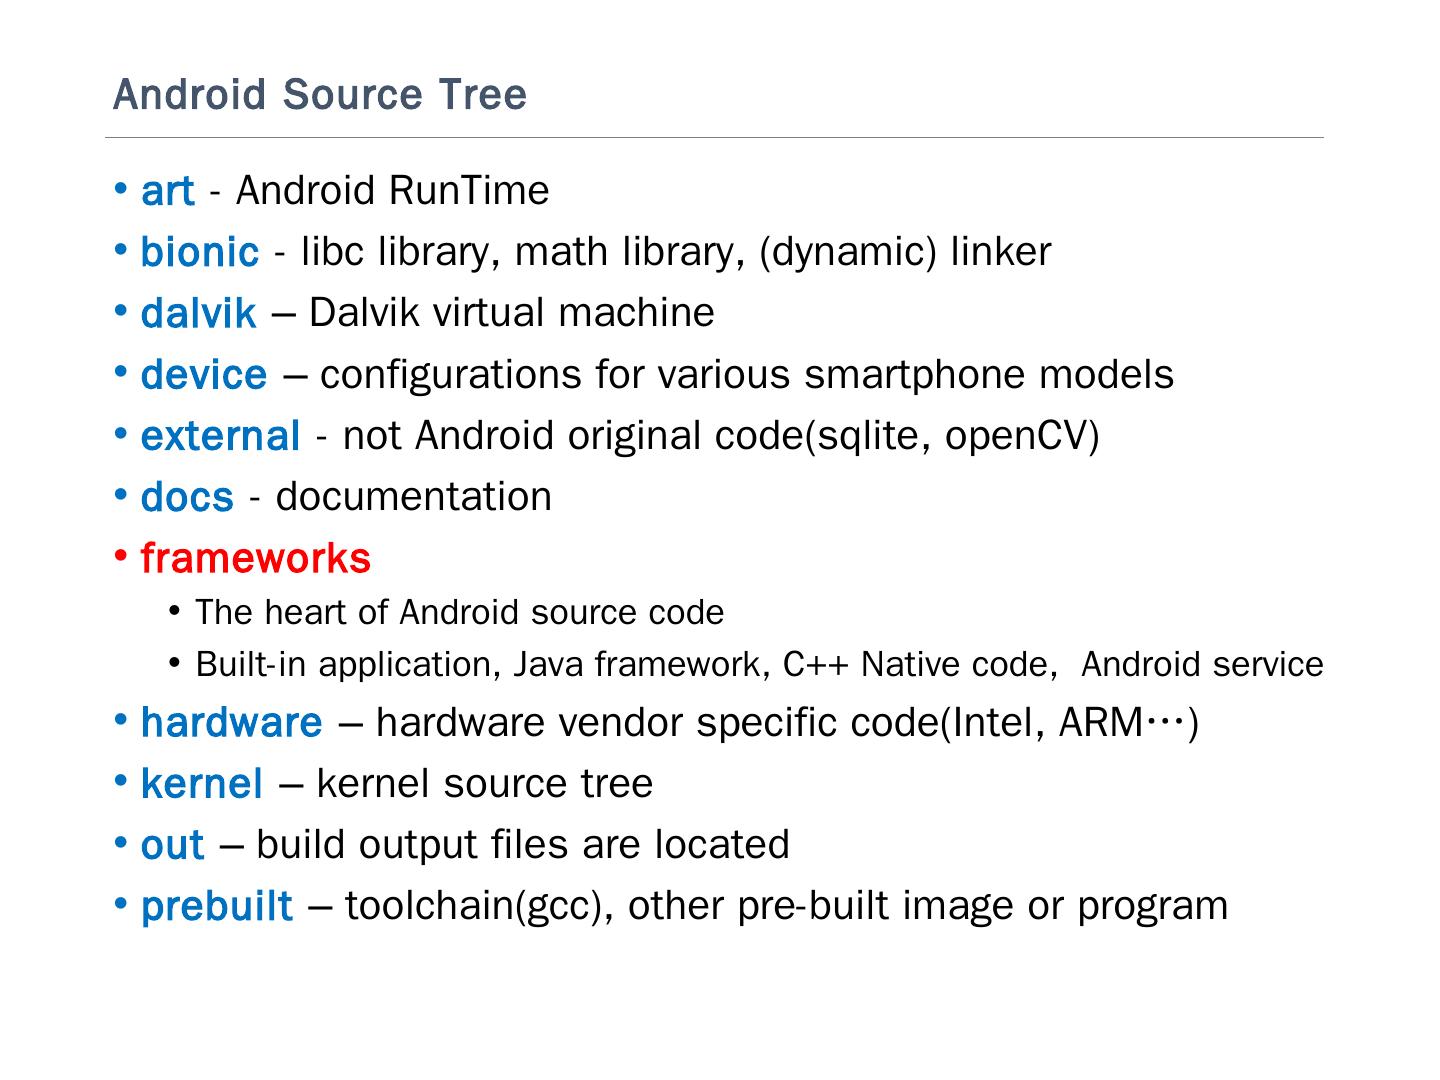Click the blue "dalvik" keyword
Screen dimensions: 1440x1080
(198, 314)
